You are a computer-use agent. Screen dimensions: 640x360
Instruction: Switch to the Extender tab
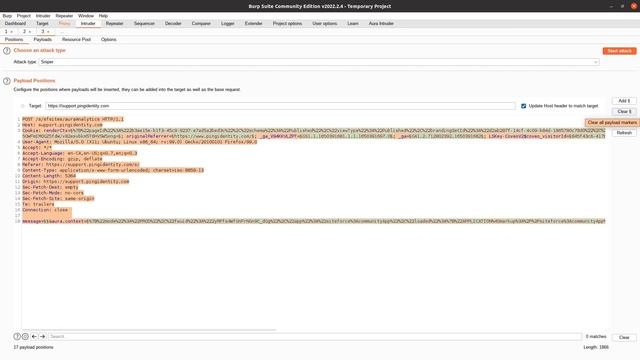pos(253,24)
